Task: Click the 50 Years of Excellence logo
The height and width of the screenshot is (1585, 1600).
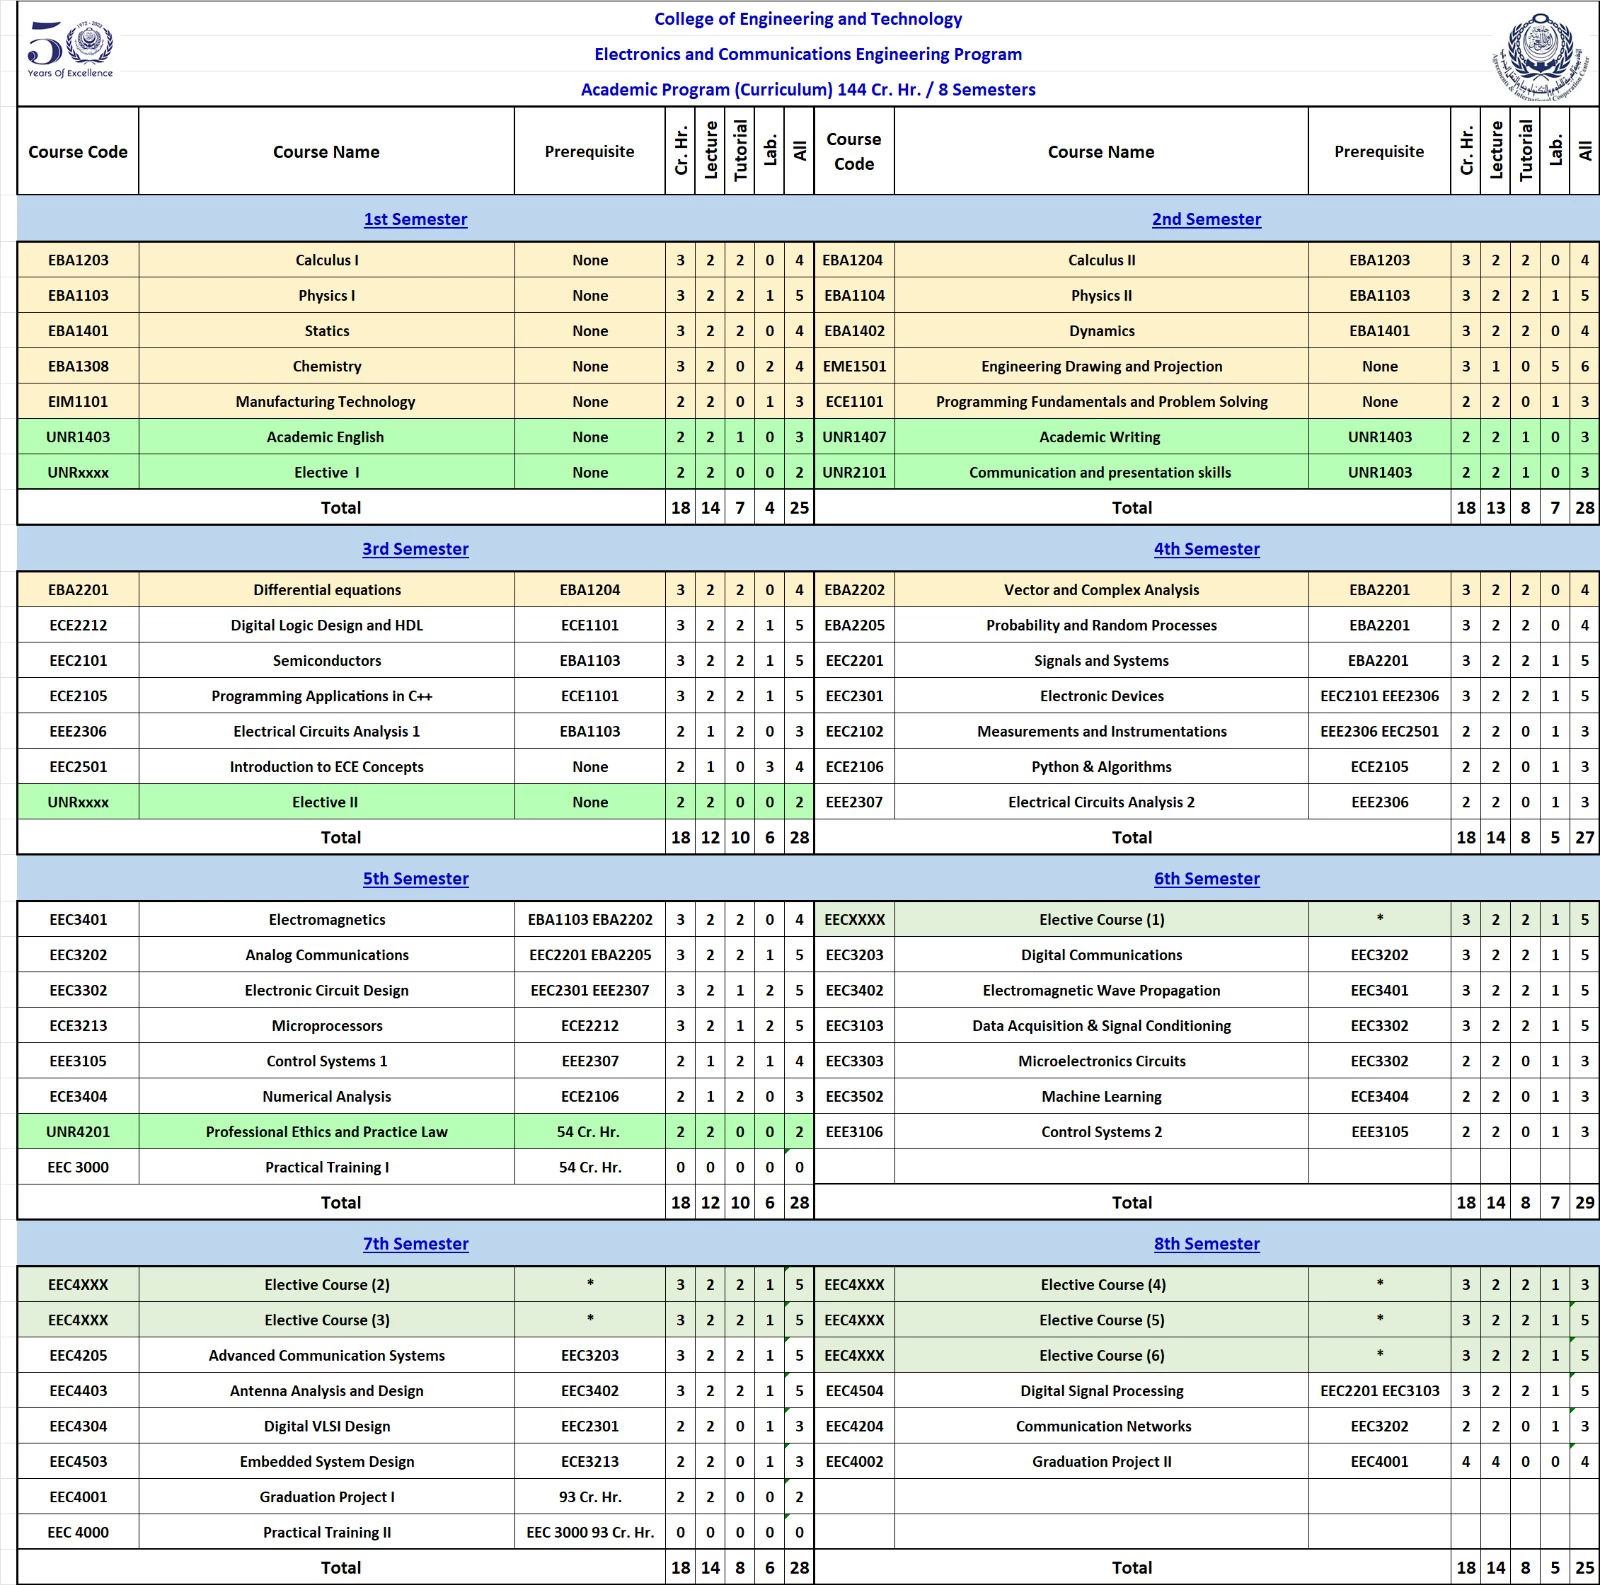Action: coord(70,50)
